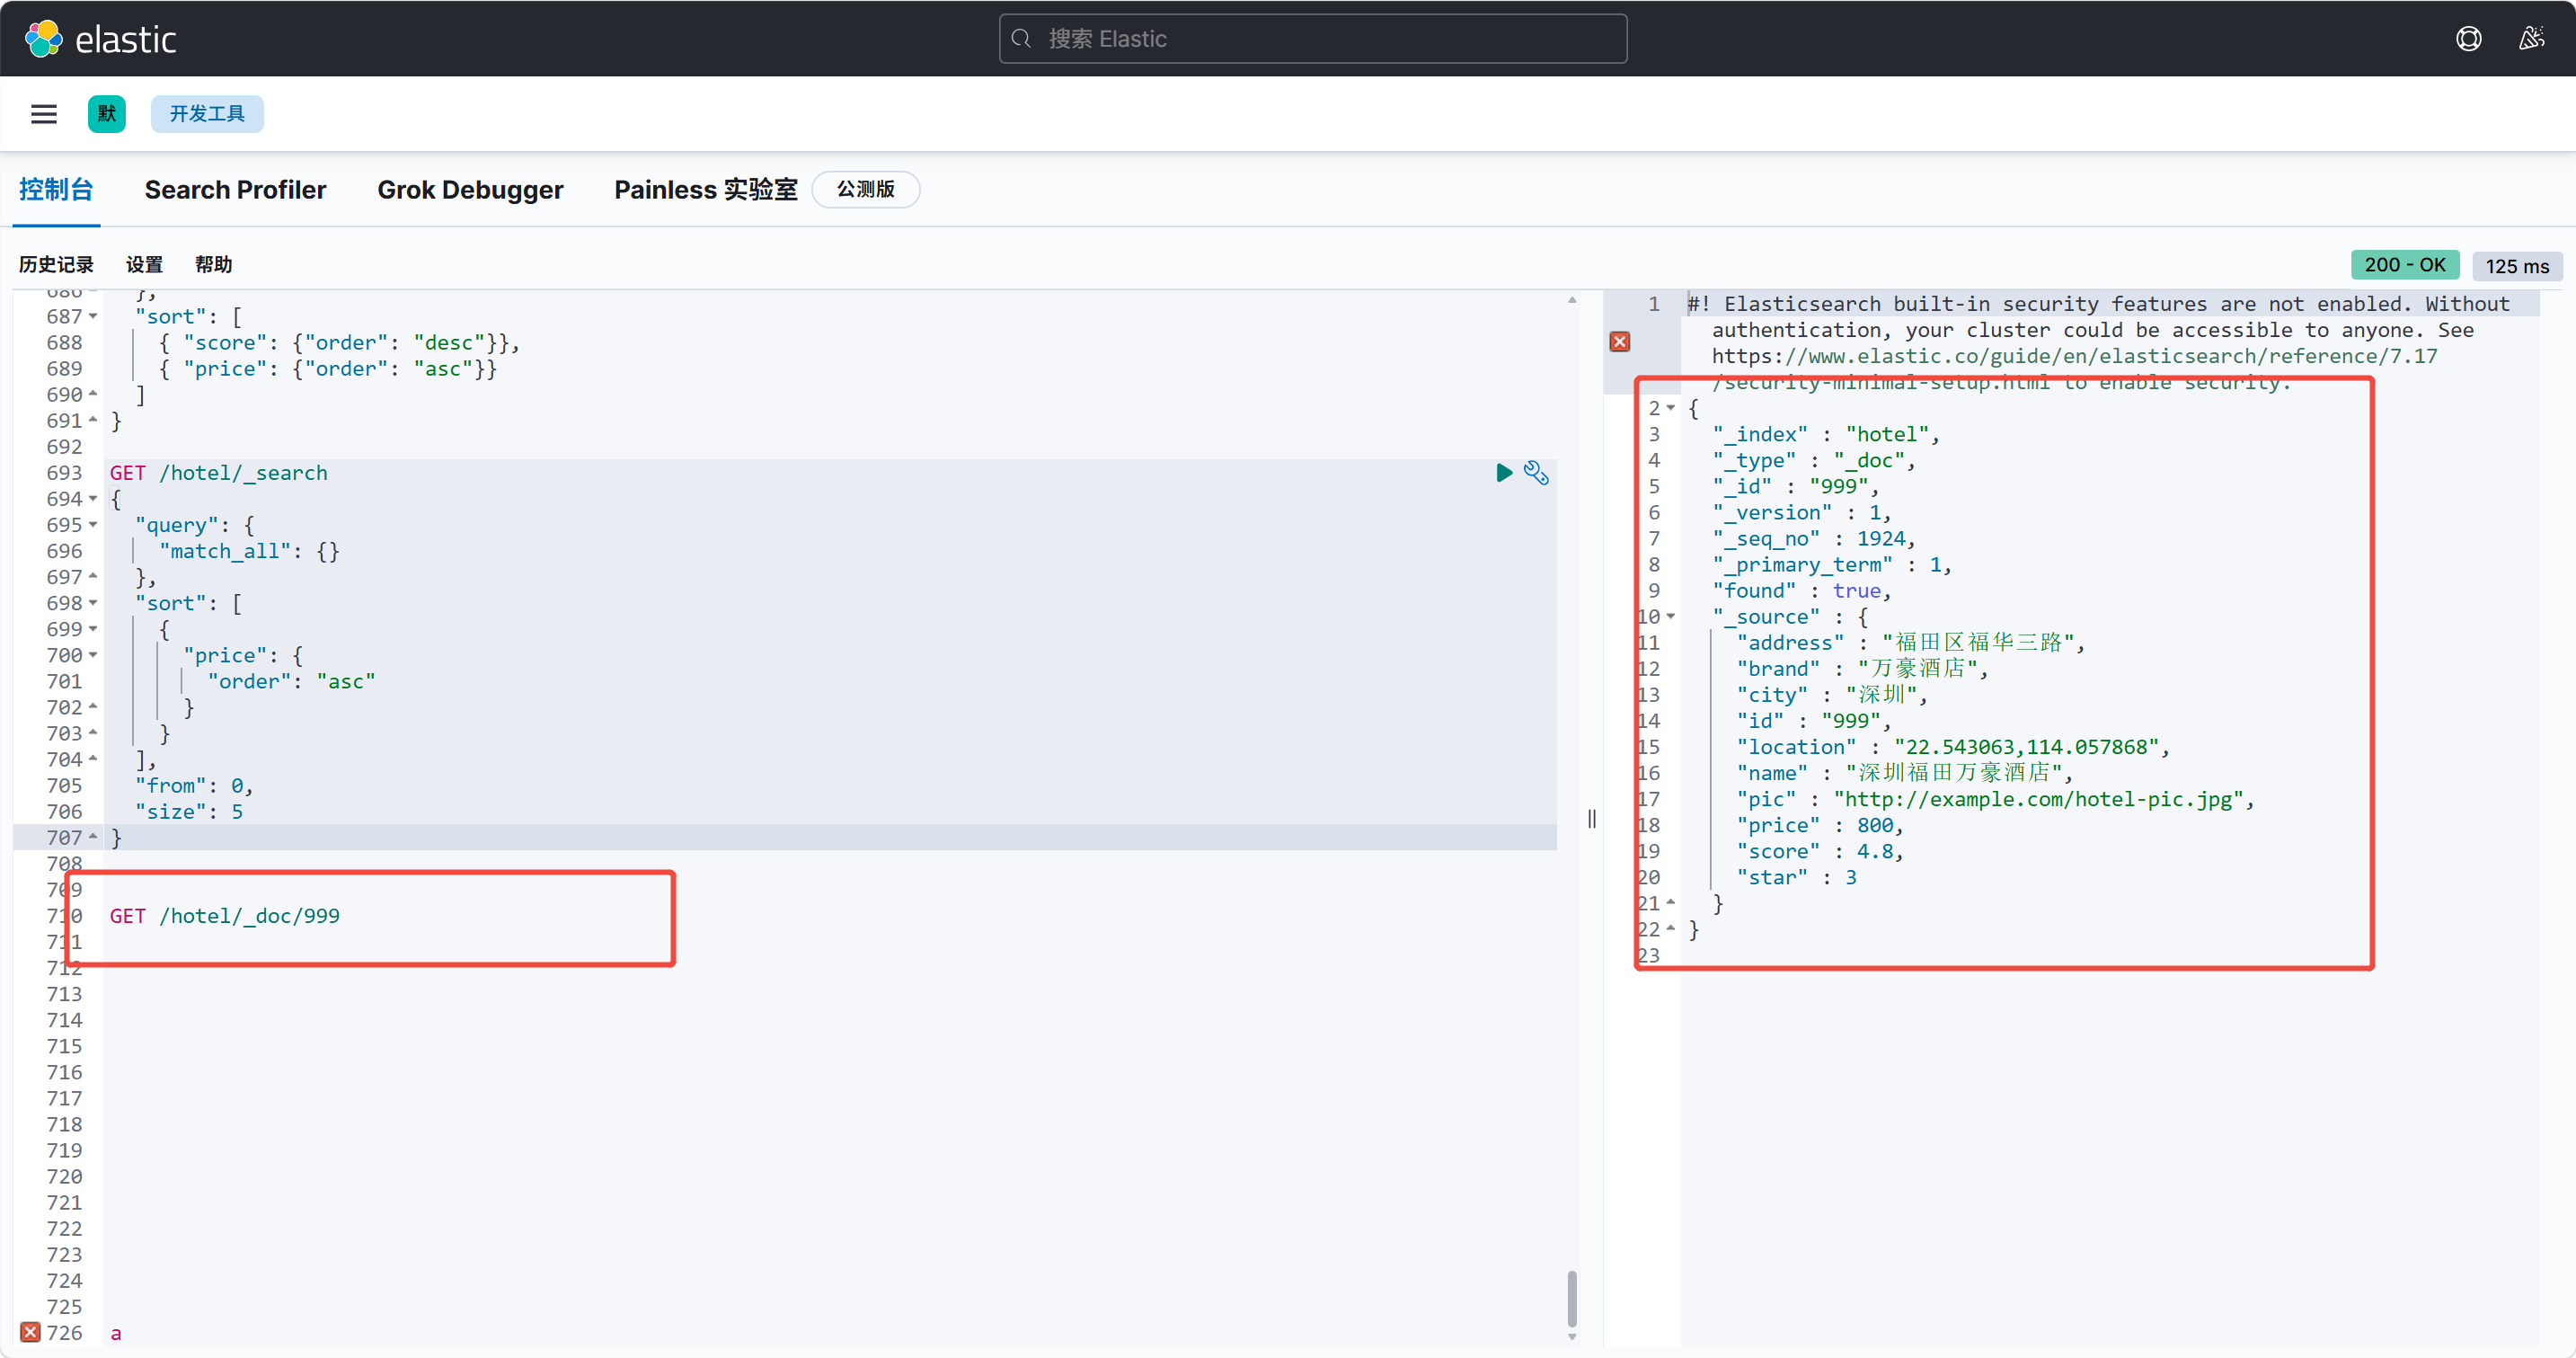Image resolution: width=2576 pixels, height=1358 pixels.
Task: Collapse the sort block on line 698
Action: 93,603
